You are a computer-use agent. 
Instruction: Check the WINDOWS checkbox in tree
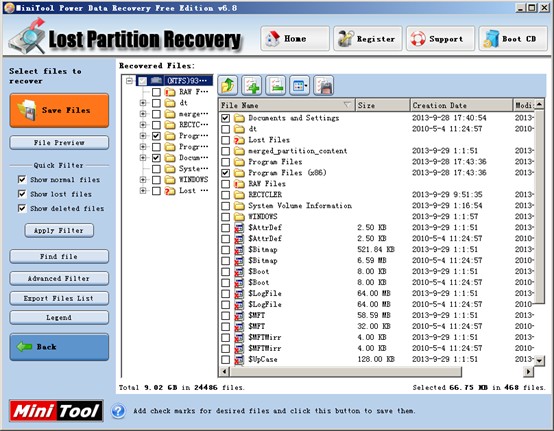point(156,180)
